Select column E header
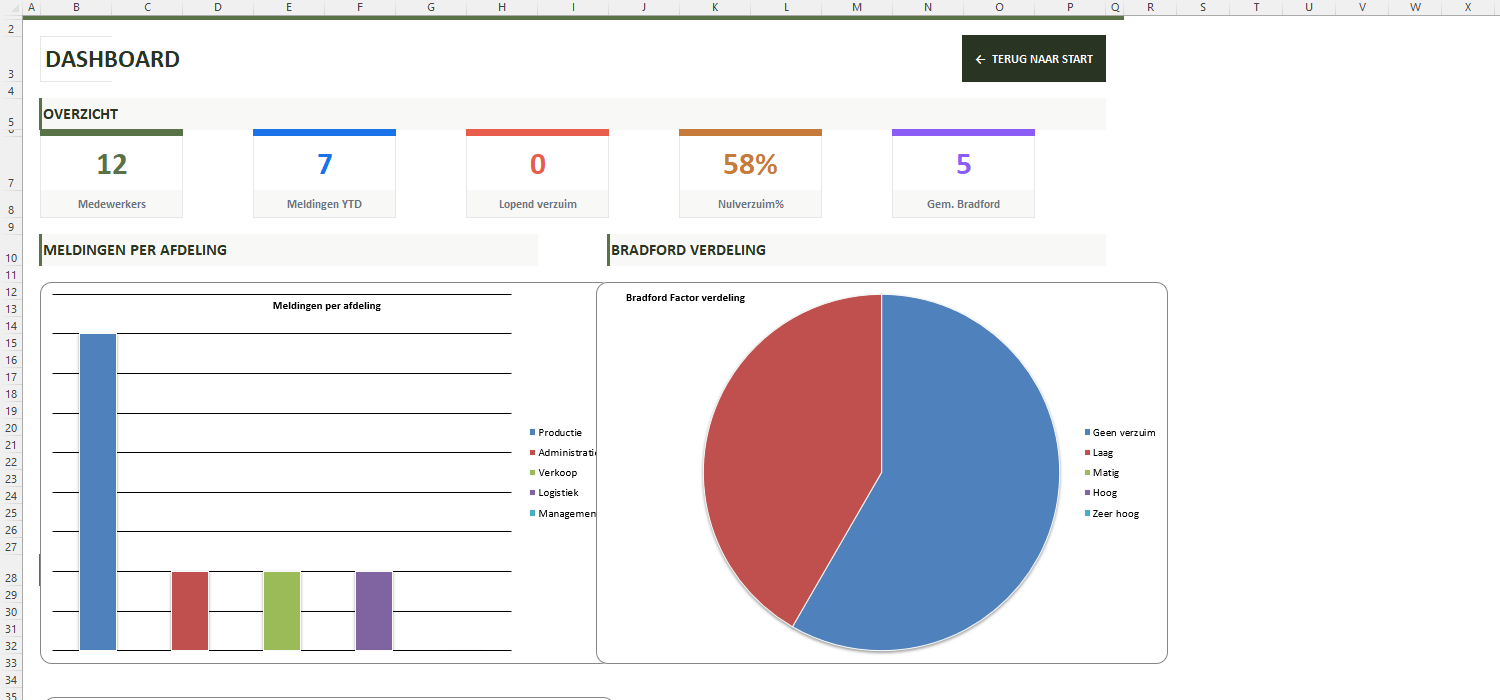This screenshot has height=700, width=1500. coord(289,7)
